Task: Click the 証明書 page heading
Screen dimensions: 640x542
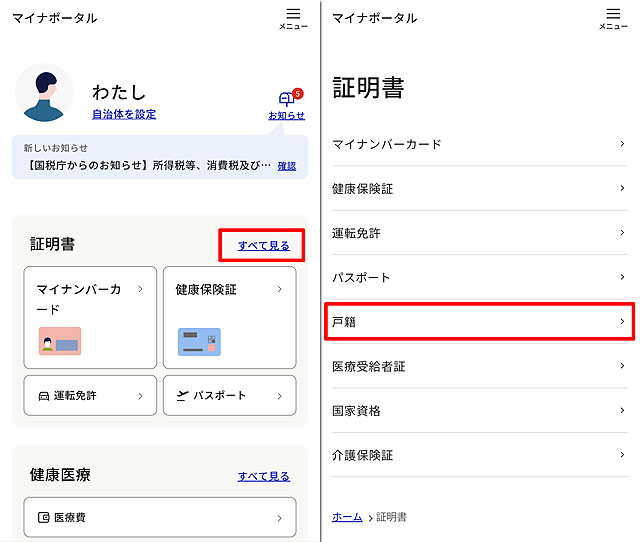Action: (368, 88)
